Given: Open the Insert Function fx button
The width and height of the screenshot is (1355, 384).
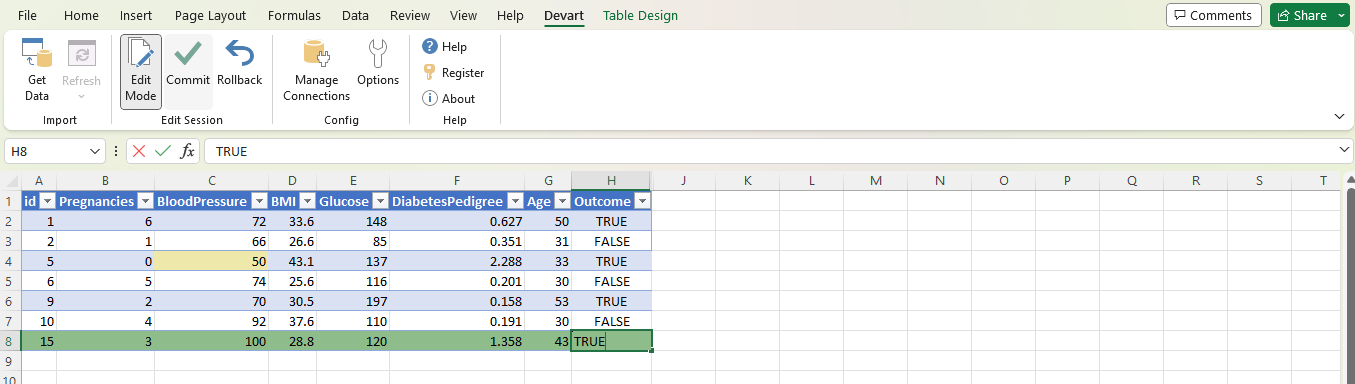Looking at the screenshot, I should tap(187, 151).
